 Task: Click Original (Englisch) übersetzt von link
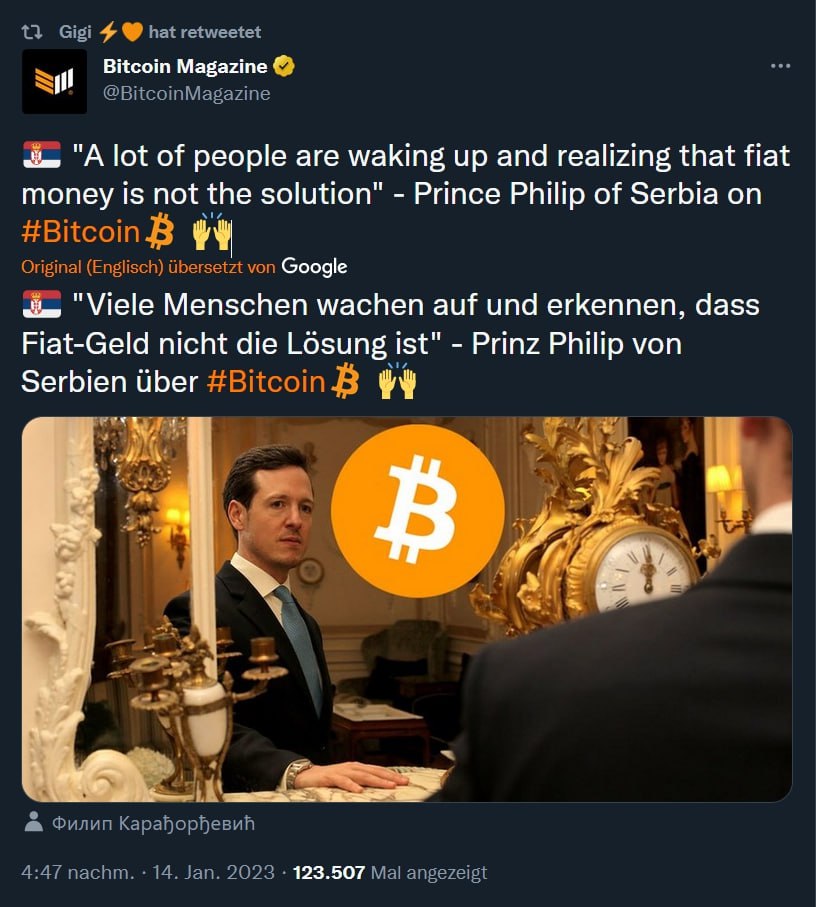148,267
